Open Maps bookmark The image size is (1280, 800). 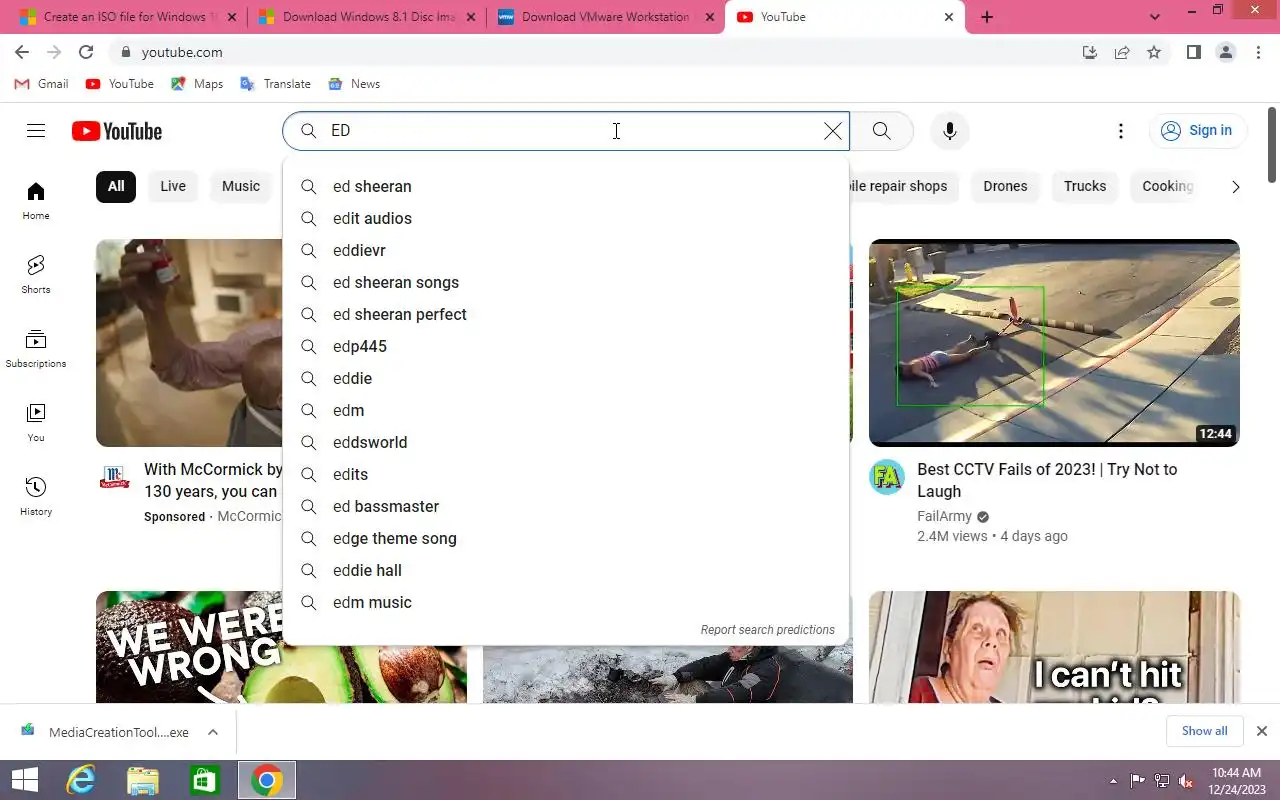pos(197,84)
